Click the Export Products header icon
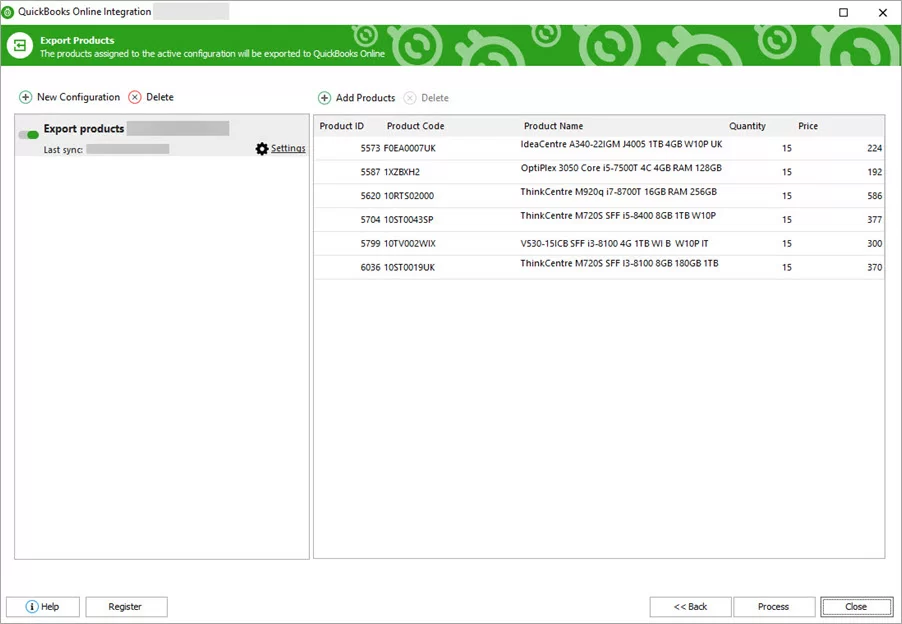The image size is (902, 624). click(x=20, y=45)
